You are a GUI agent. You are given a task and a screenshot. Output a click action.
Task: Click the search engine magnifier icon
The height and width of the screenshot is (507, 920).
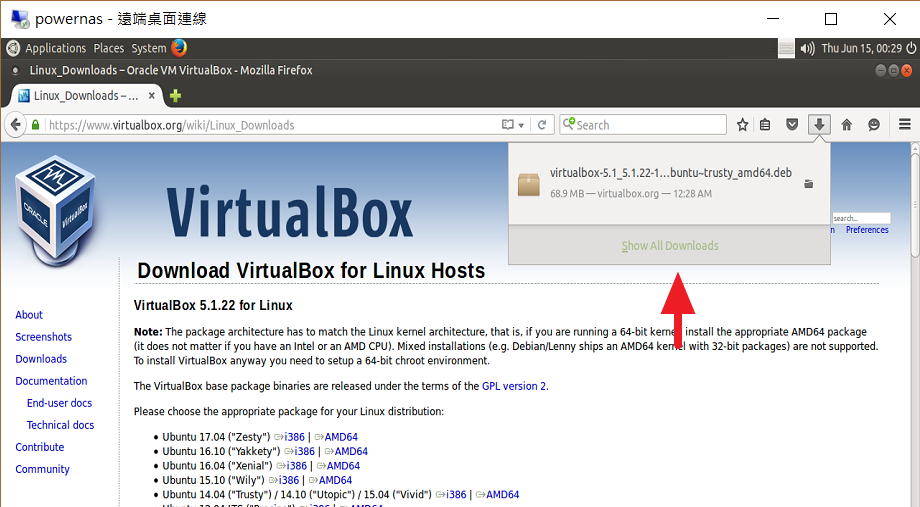(x=569, y=124)
